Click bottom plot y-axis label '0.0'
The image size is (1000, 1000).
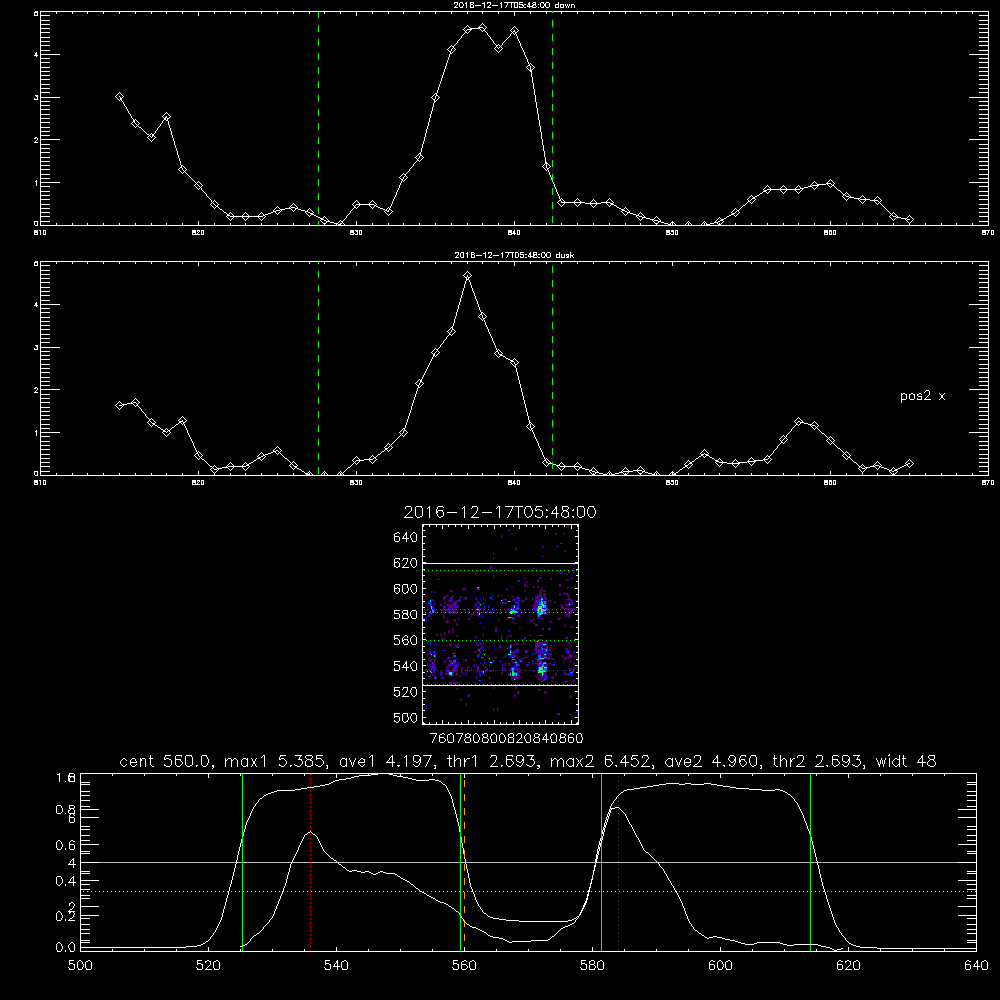(x=66, y=947)
